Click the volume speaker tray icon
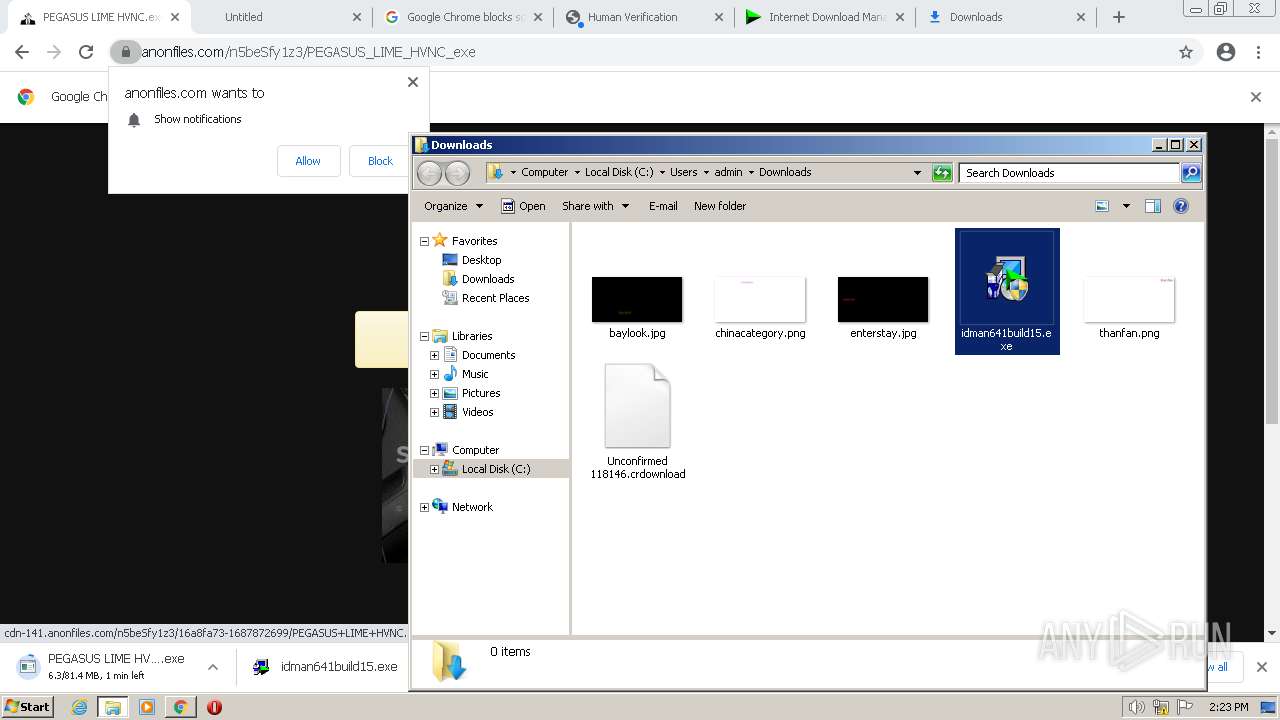 1137,707
